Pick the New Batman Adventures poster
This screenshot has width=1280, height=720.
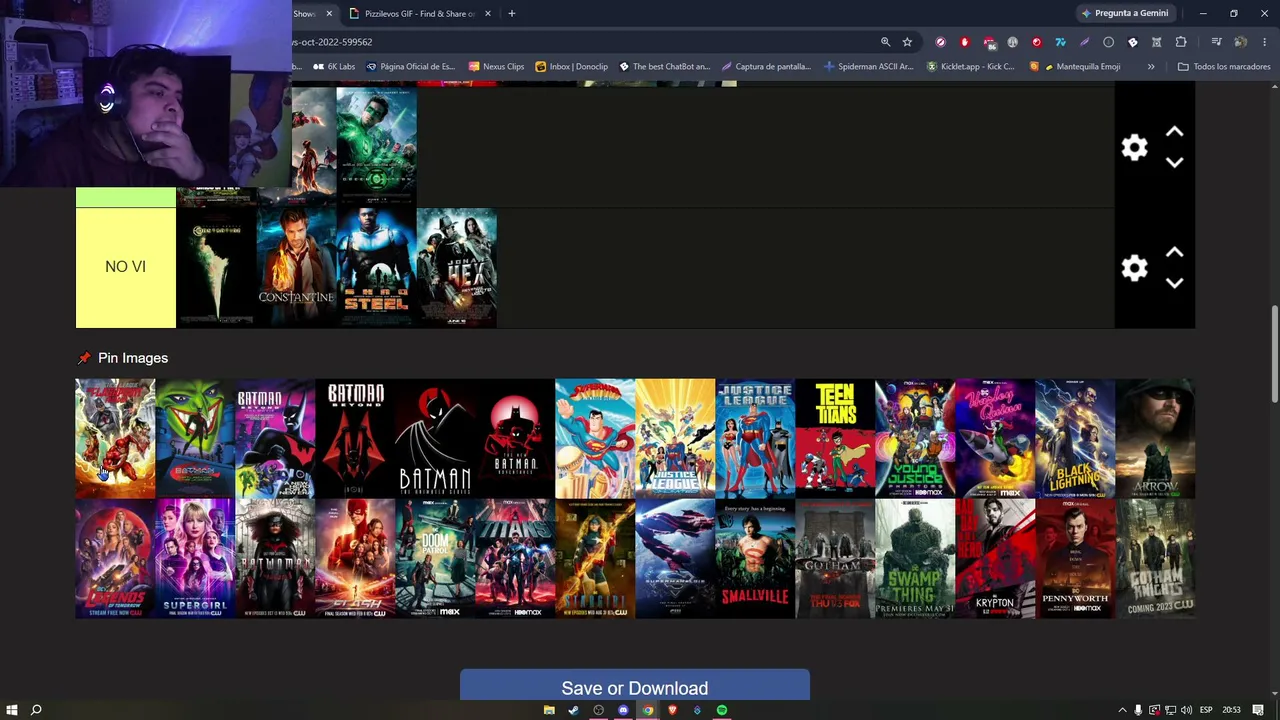(x=515, y=438)
